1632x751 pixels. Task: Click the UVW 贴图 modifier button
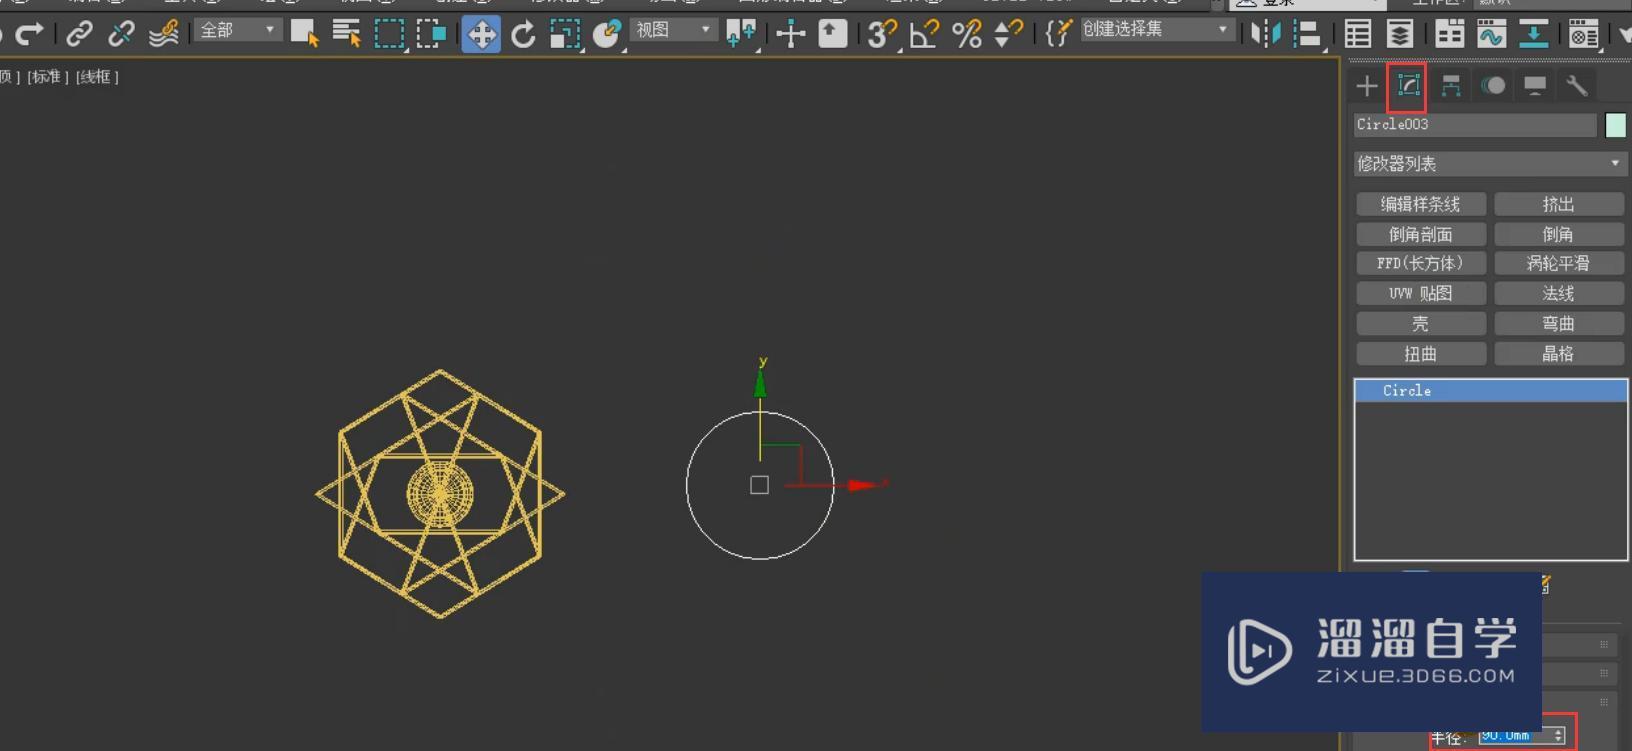click(x=1420, y=293)
